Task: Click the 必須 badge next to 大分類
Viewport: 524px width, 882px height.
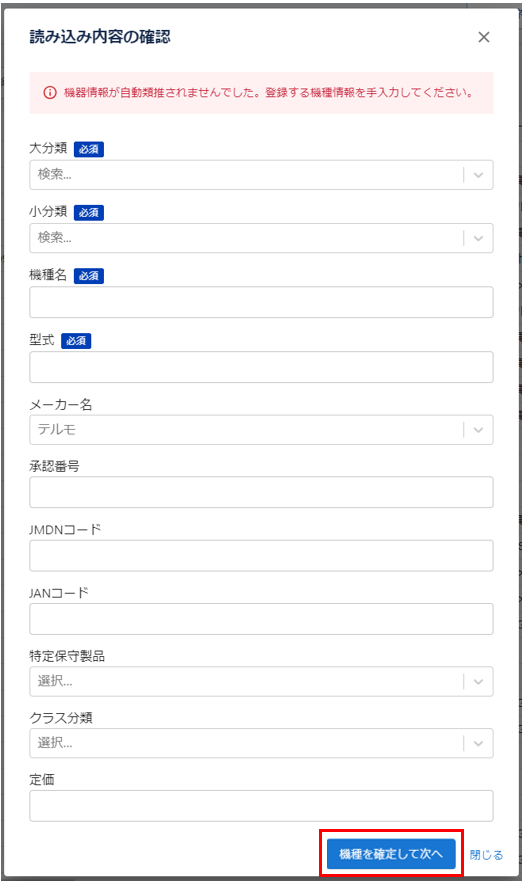Action: [89, 150]
